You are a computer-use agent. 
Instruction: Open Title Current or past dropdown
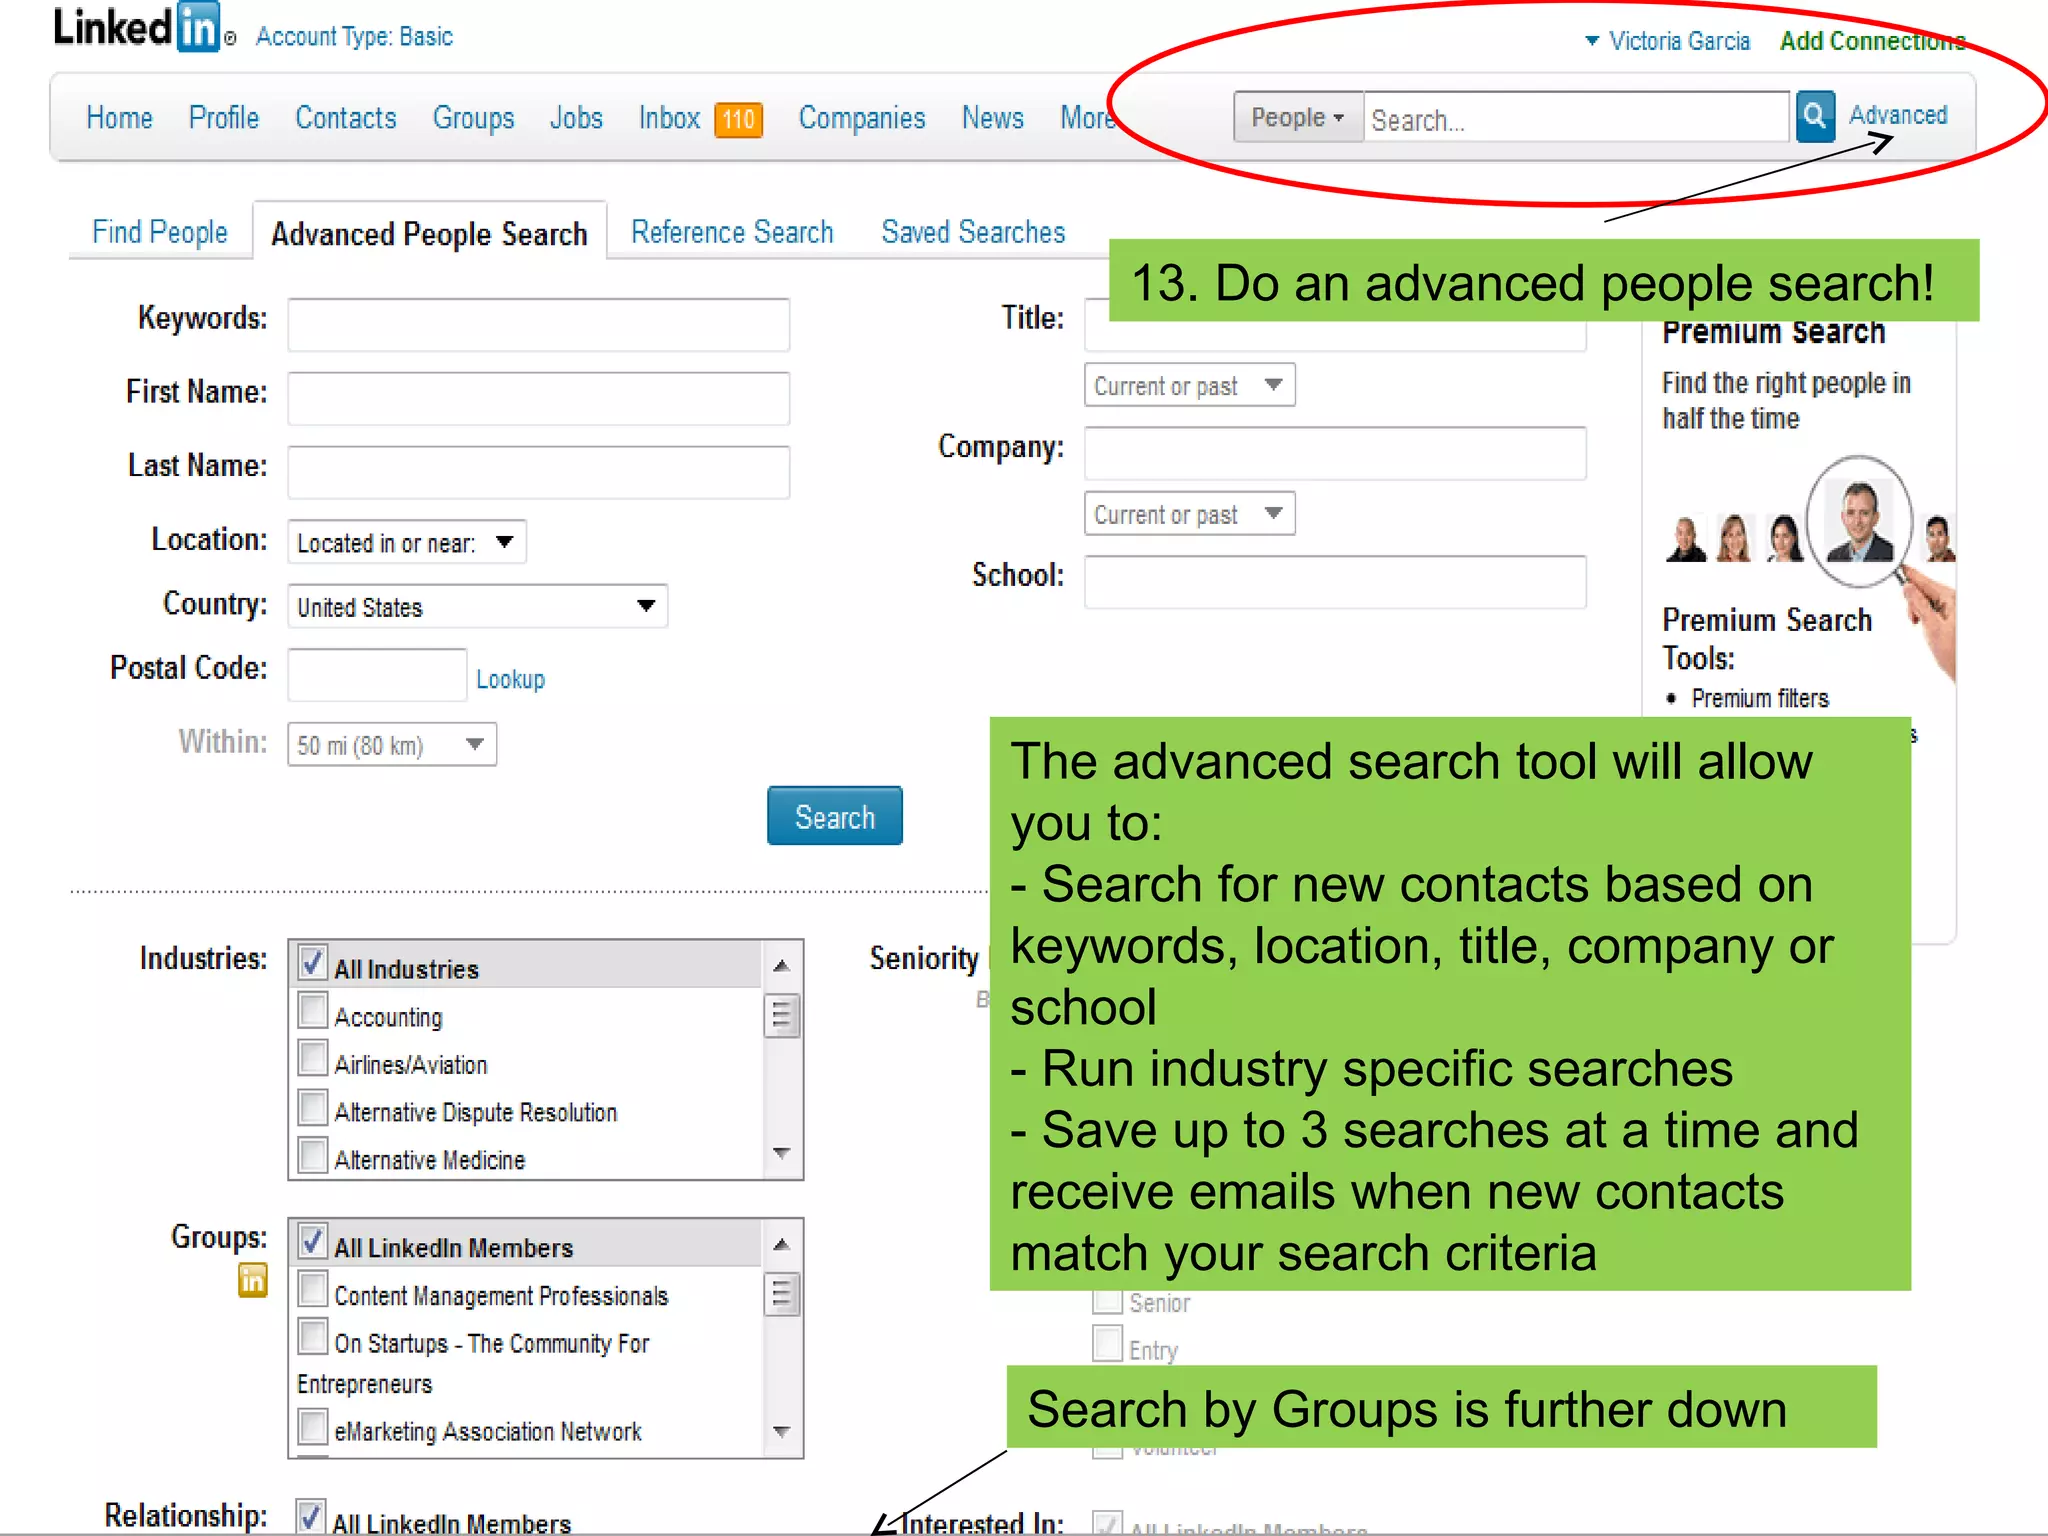tap(1189, 385)
